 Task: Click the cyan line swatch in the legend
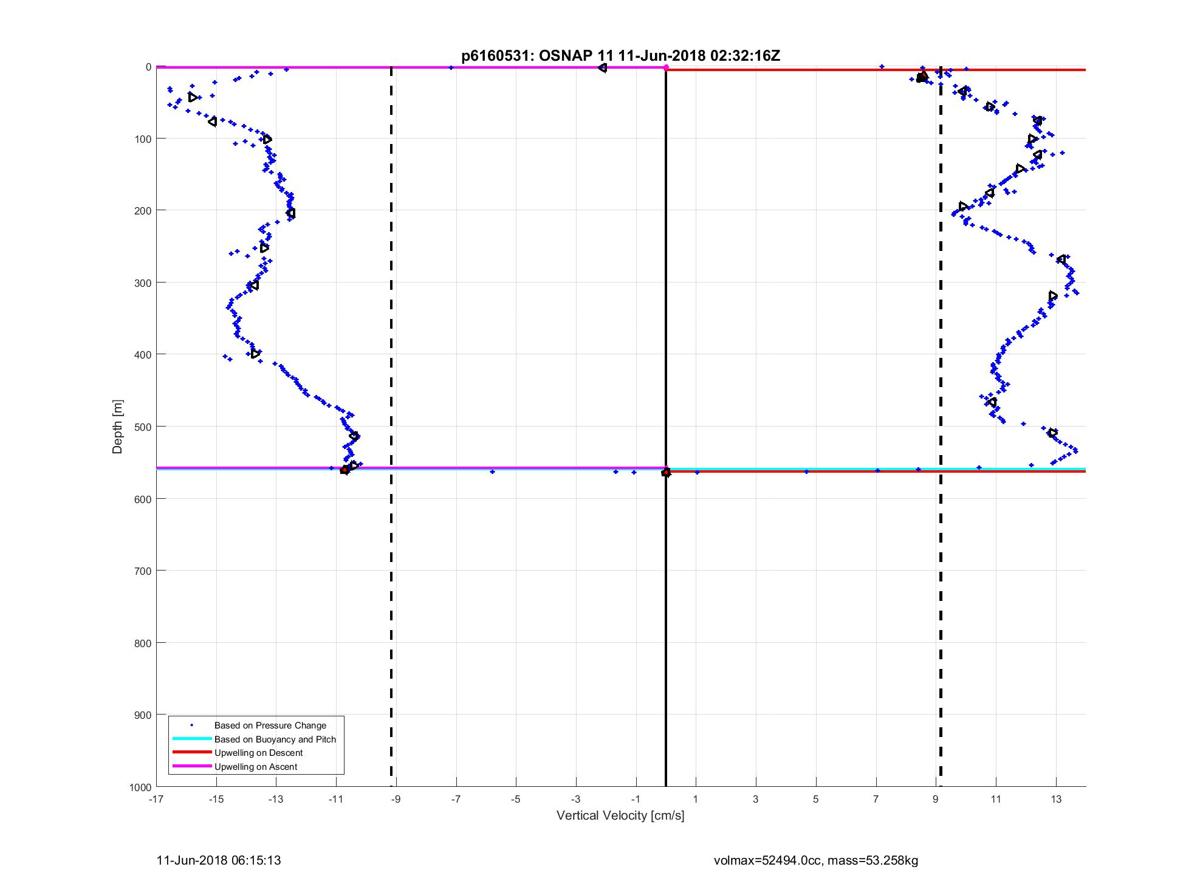point(191,739)
